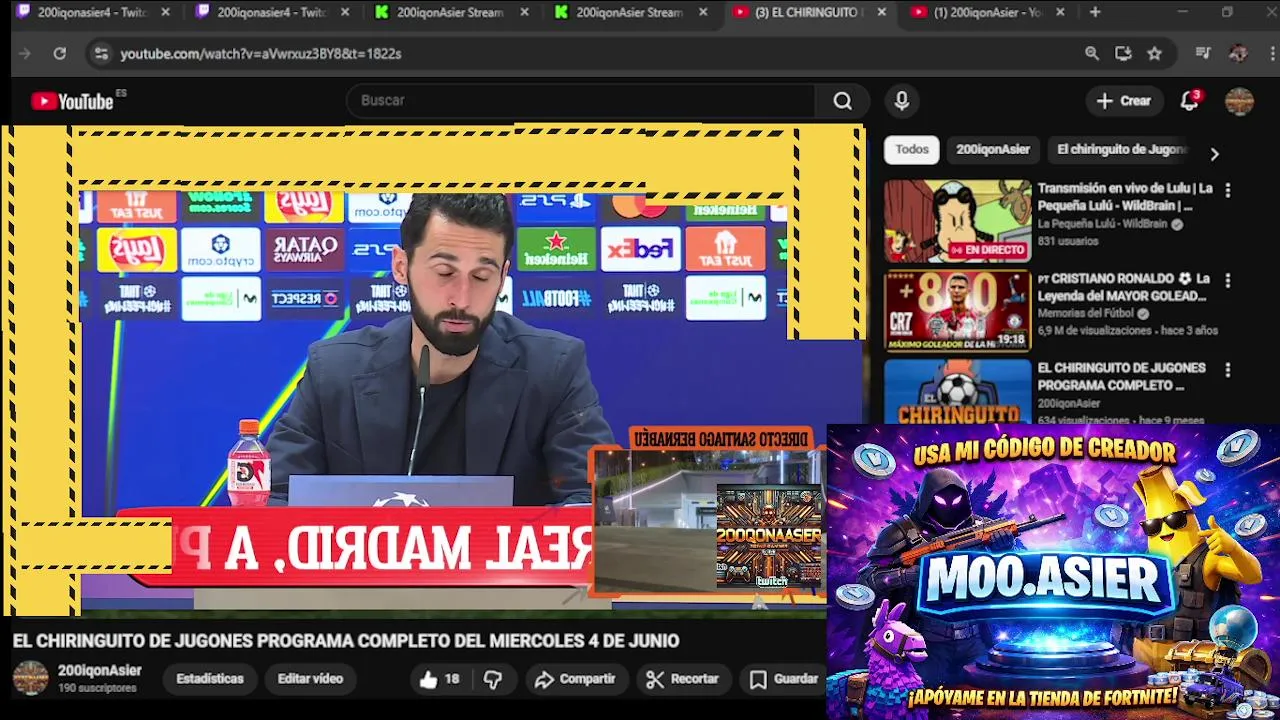Dislike the video with thumbs down
Image resolution: width=1280 pixels, height=720 pixels.
coord(493,679)
